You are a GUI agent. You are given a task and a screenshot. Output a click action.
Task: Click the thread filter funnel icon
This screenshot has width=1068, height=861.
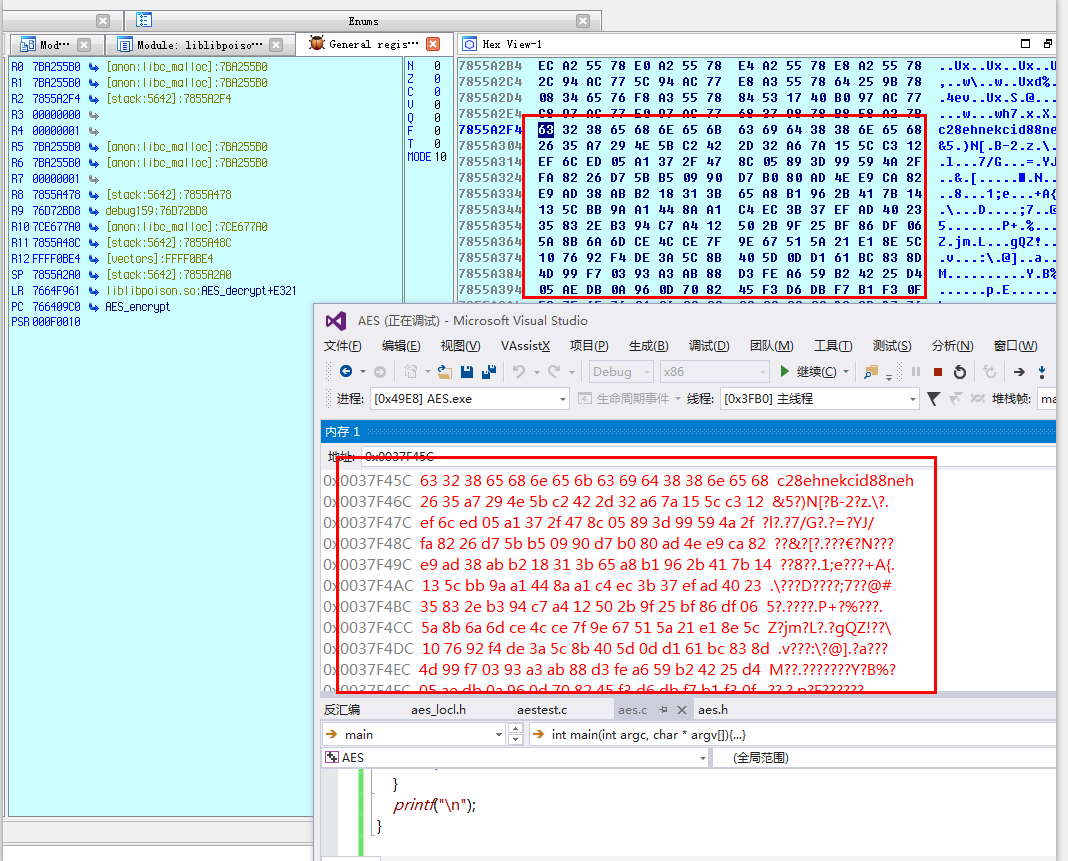[933, 399]
